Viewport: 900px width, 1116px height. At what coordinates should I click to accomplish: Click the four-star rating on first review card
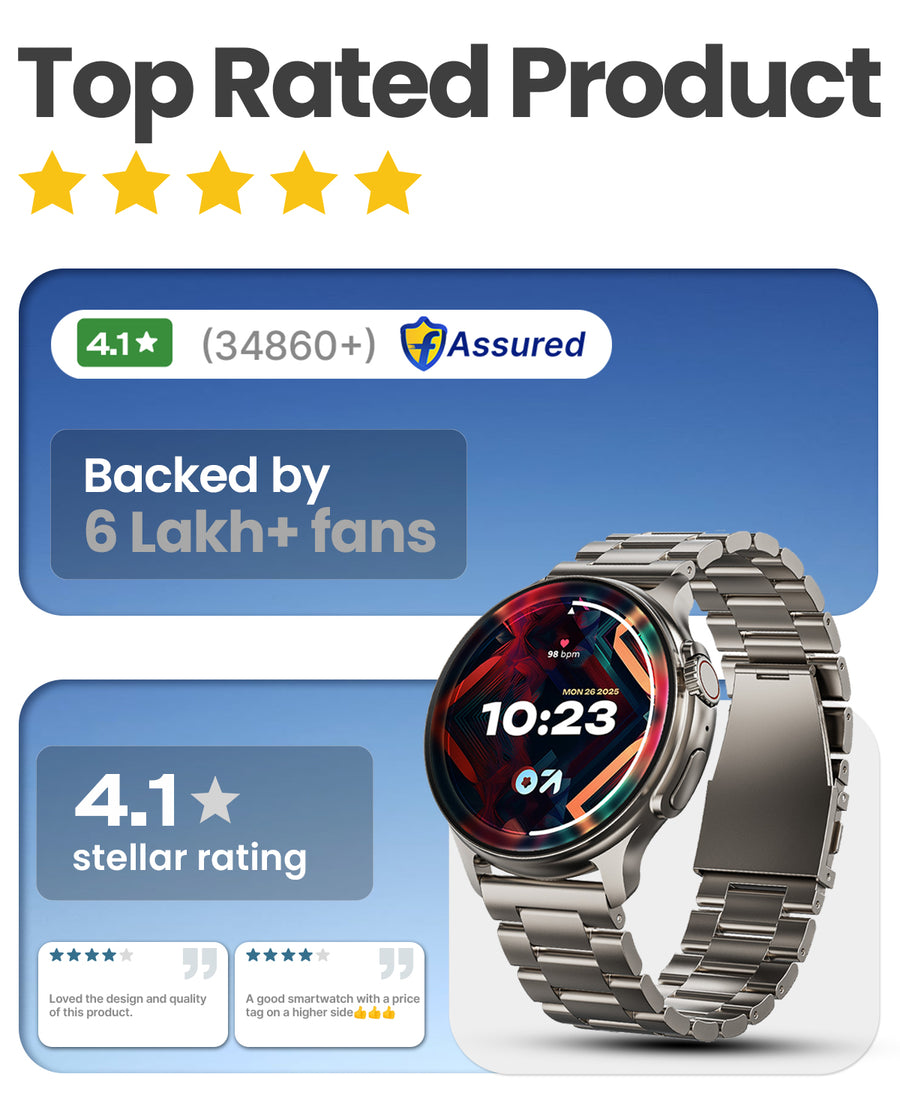coord(91,955)
